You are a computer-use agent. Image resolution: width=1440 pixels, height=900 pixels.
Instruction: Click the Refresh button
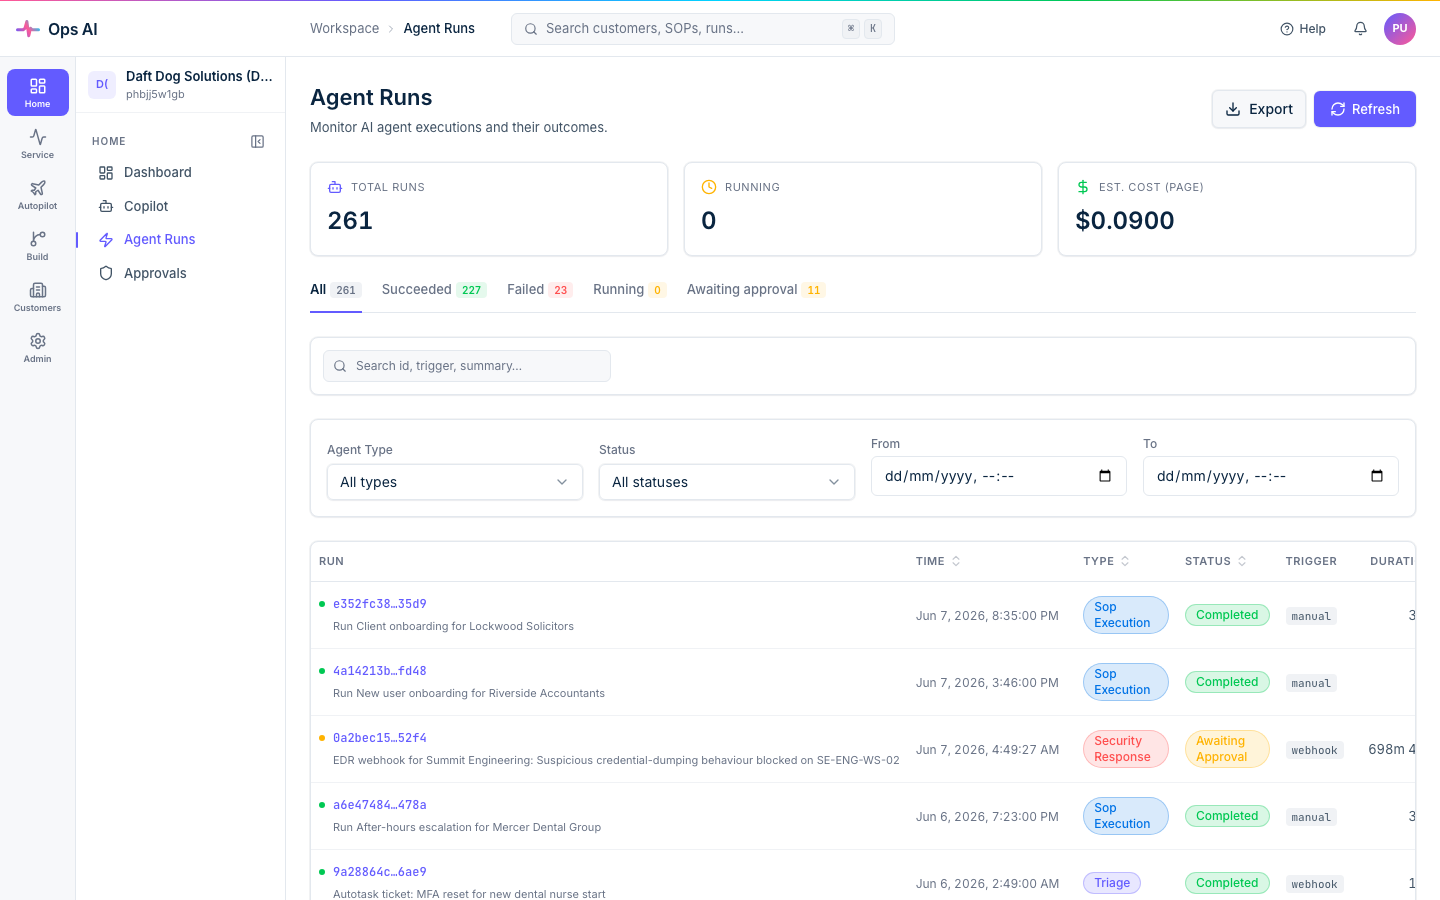coord(1365,109)
